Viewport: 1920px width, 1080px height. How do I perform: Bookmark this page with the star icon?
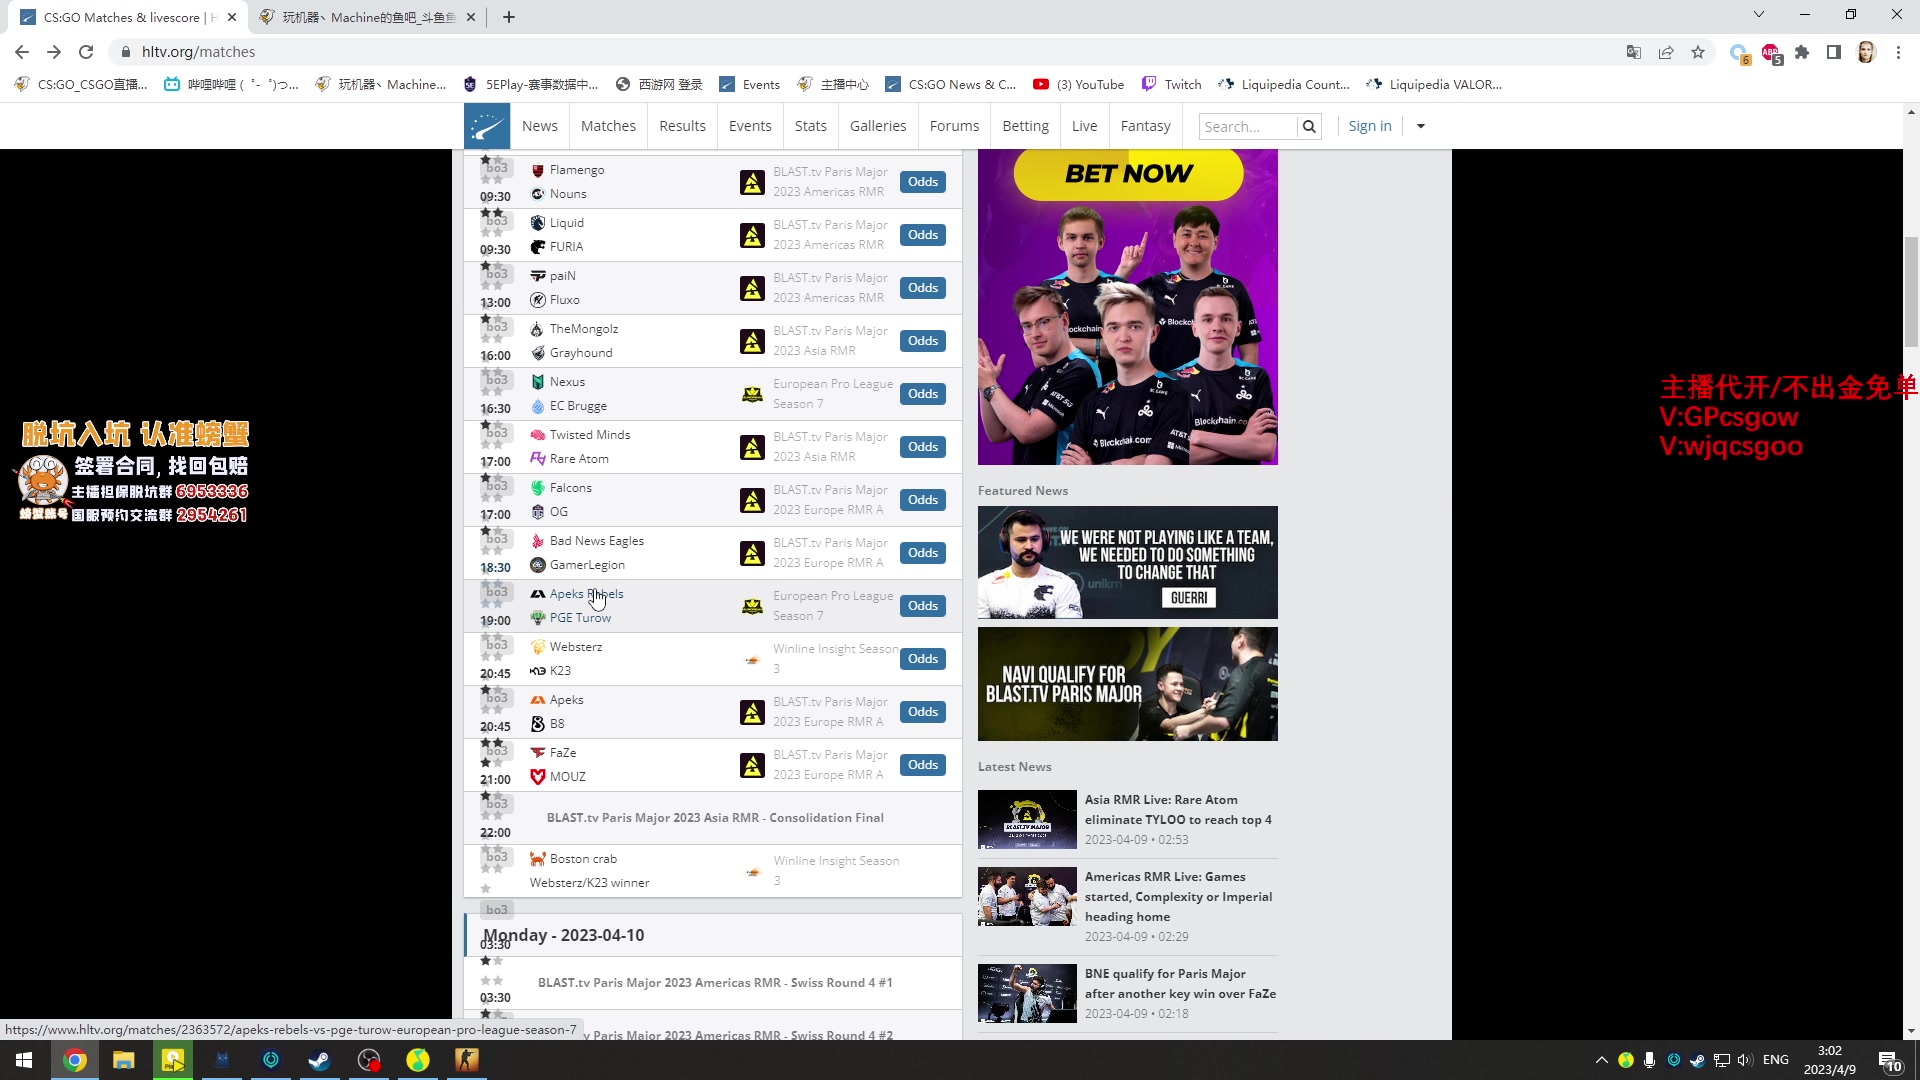[x=1698, y=52]
